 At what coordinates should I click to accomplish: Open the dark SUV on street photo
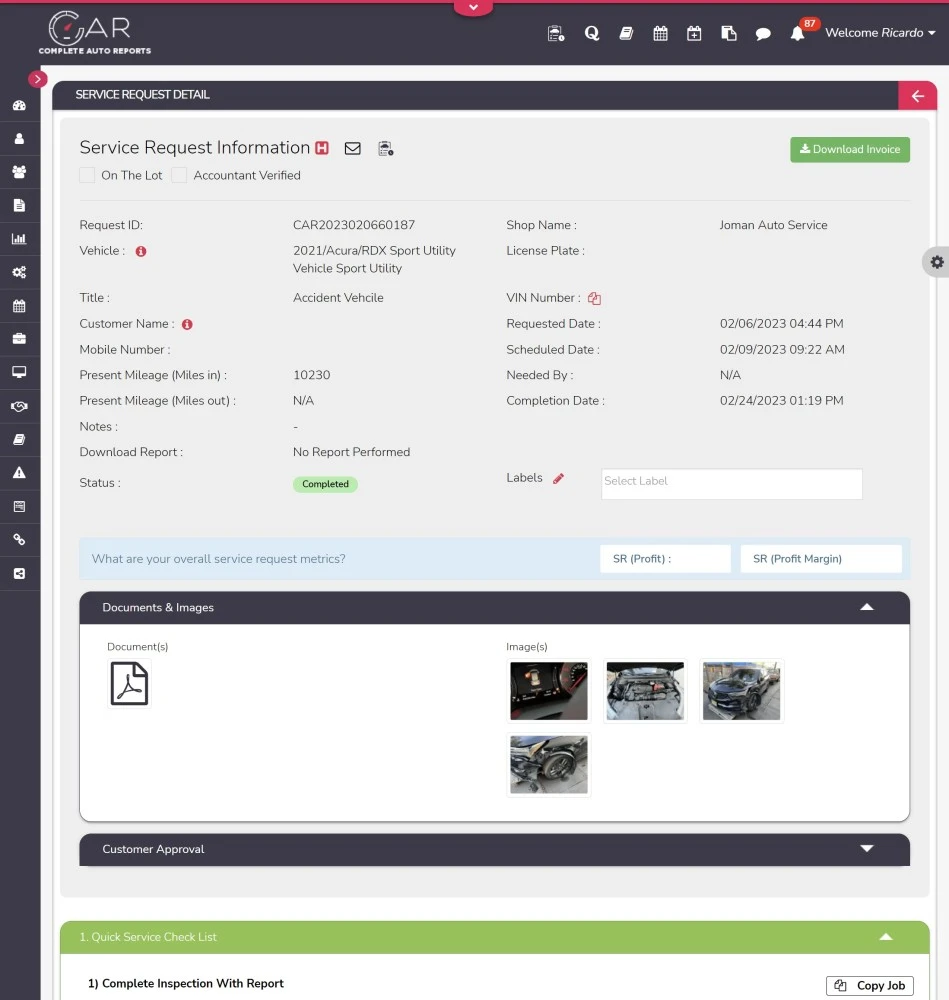click(741, 691)
